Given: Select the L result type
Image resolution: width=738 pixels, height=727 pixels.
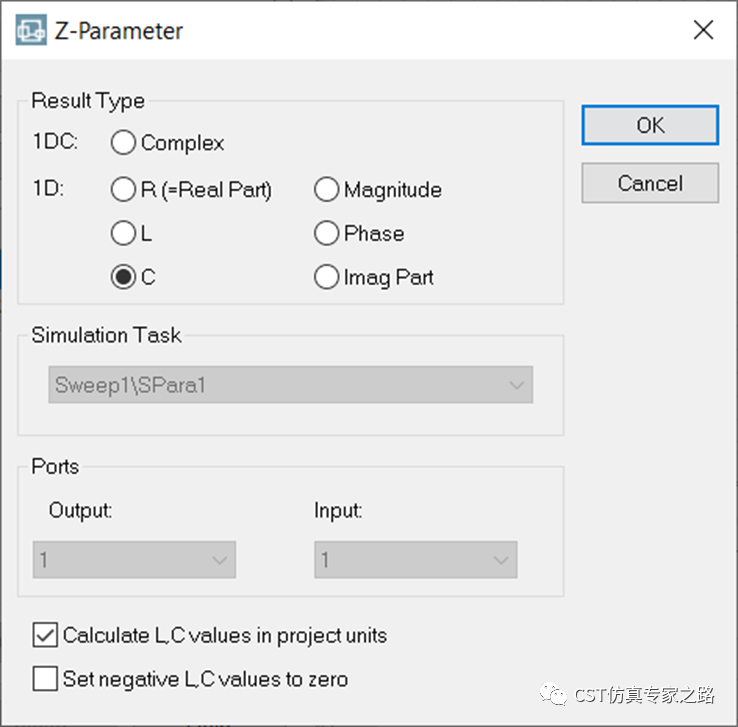Looking at the screenshot, I should tap(124, 234).
